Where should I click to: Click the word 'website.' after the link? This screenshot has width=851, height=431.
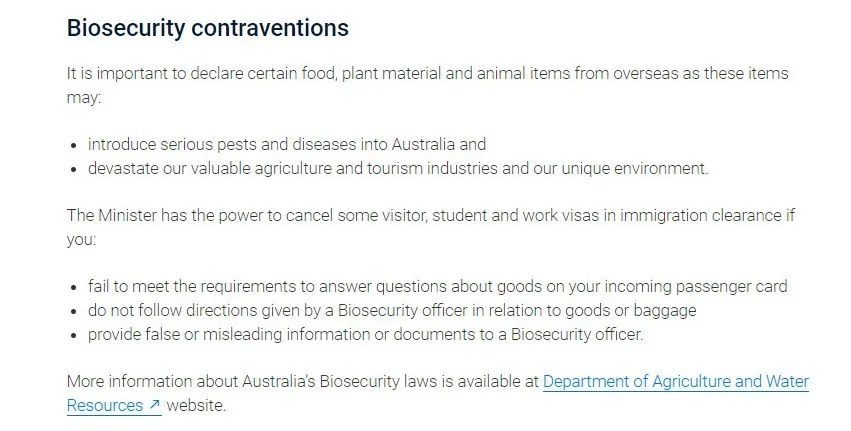[196, 405]
